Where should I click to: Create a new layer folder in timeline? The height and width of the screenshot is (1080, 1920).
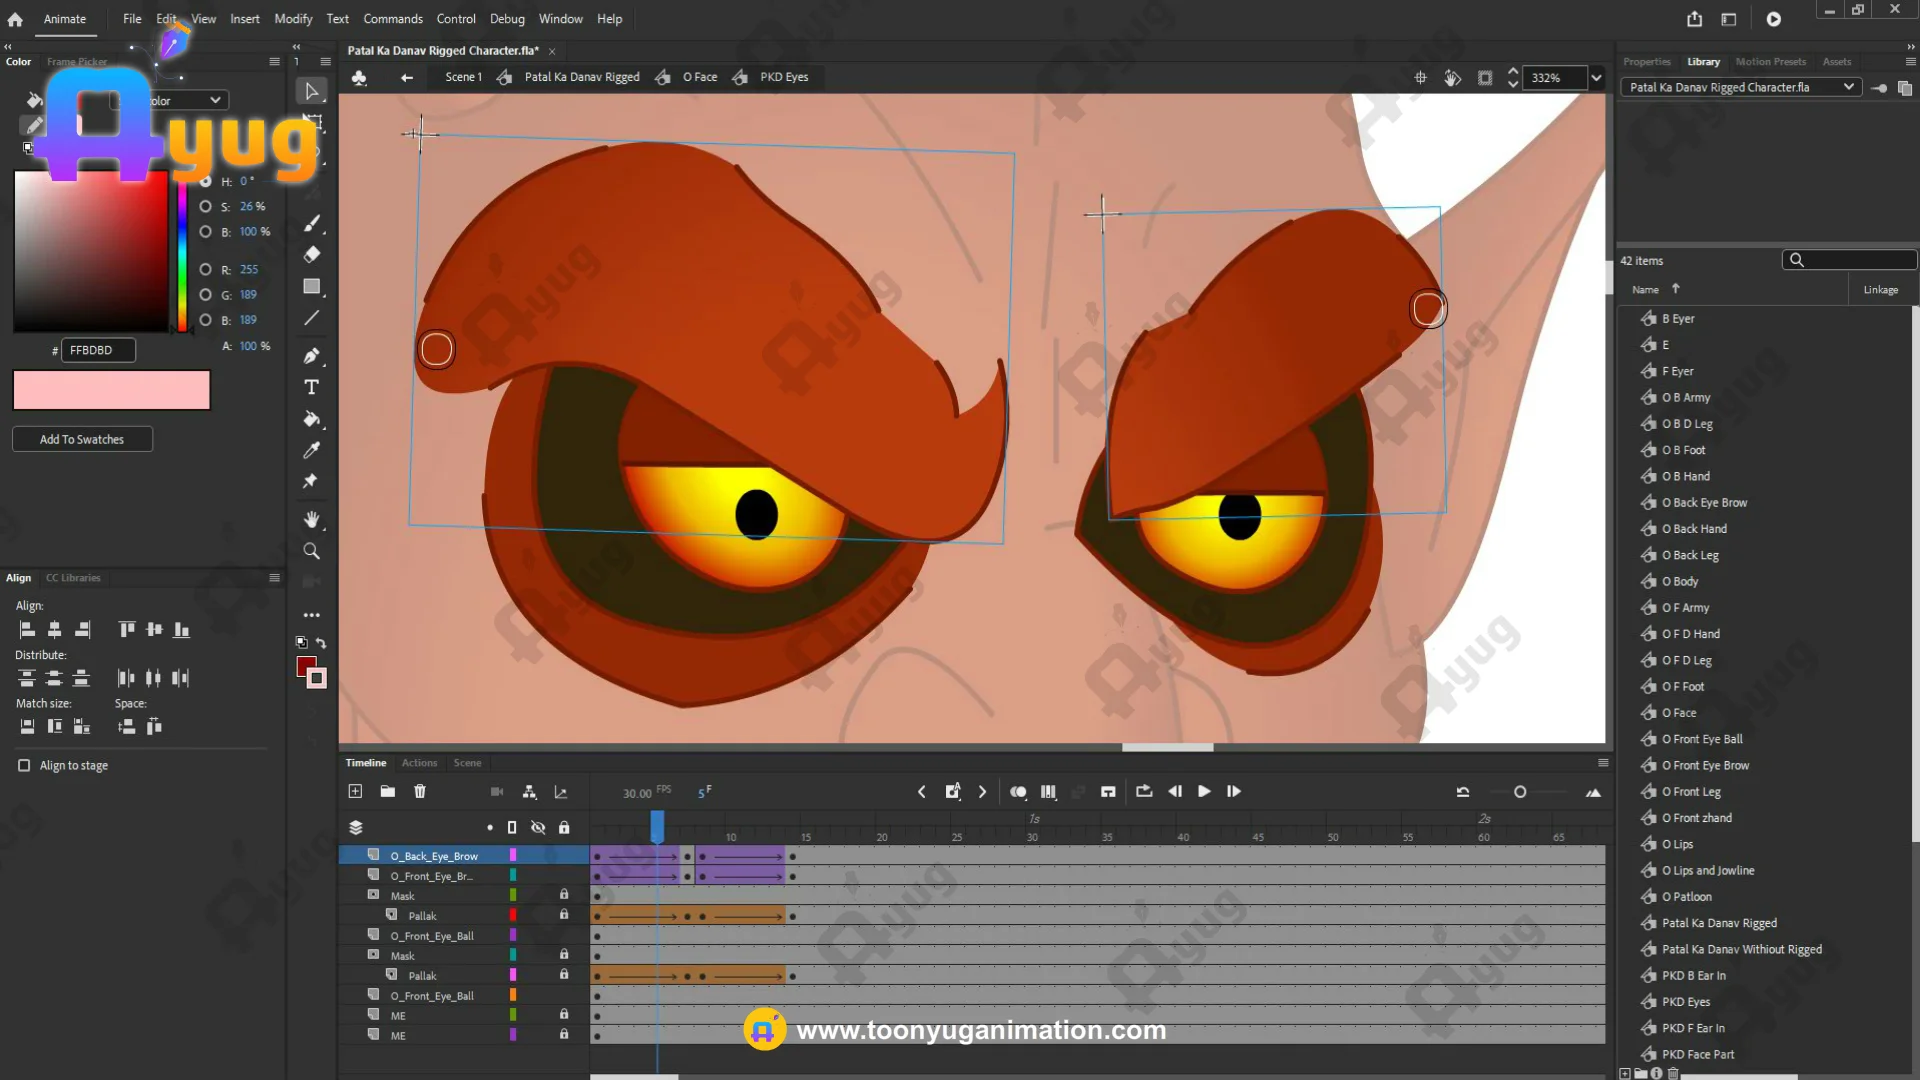point(387,791)
